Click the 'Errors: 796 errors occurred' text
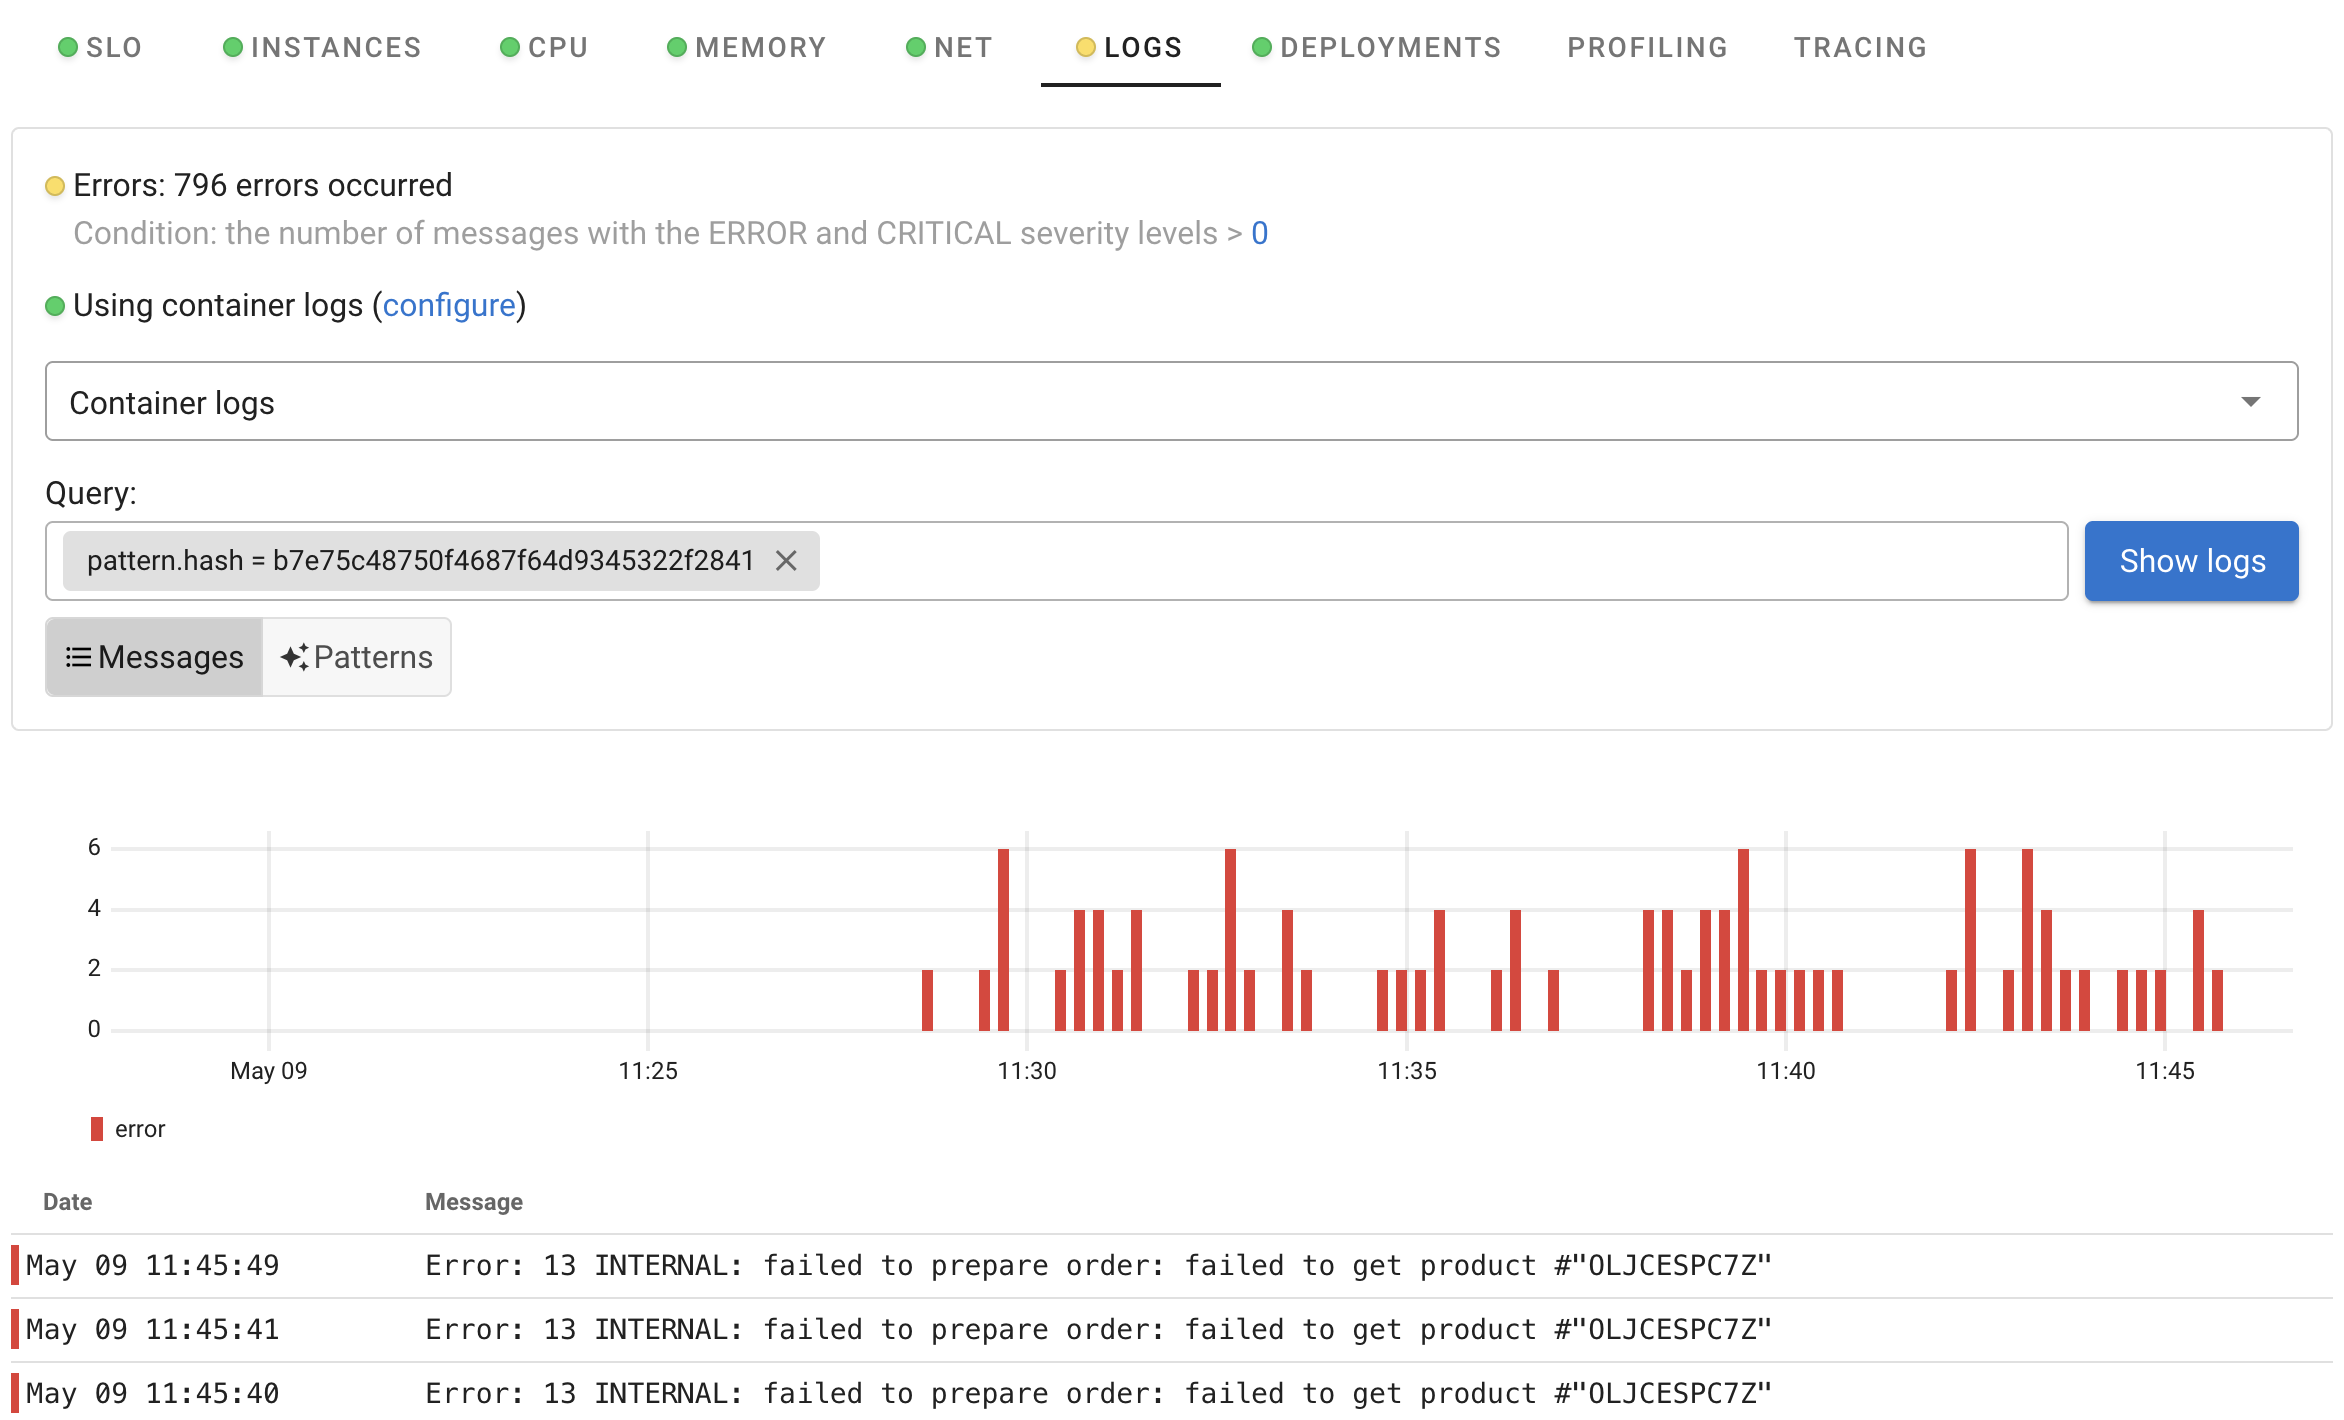Screen dimensions: 2344x1420 click(262, 185)
